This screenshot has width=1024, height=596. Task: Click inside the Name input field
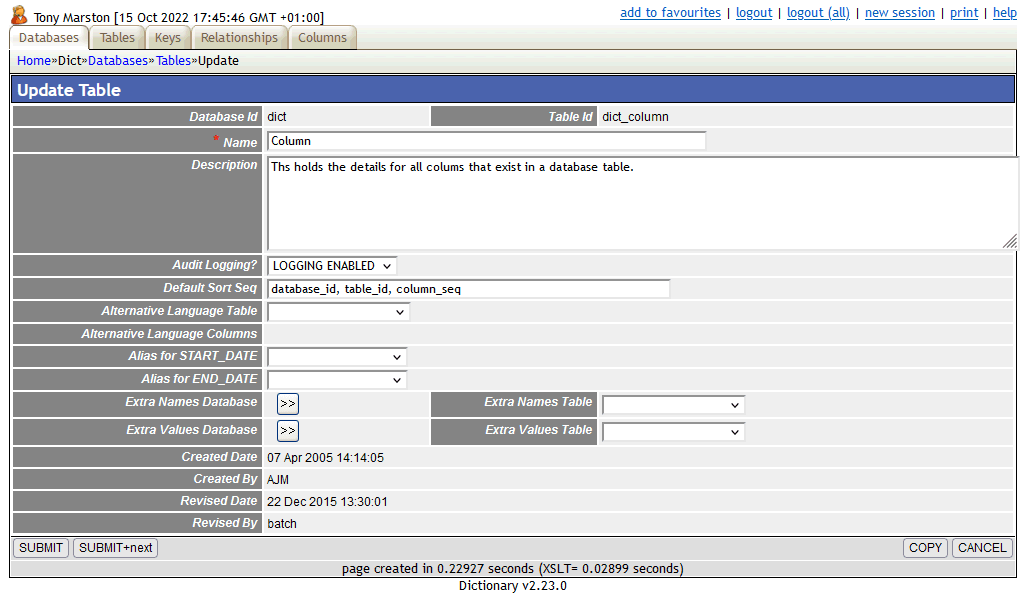[x=486, y=140]
